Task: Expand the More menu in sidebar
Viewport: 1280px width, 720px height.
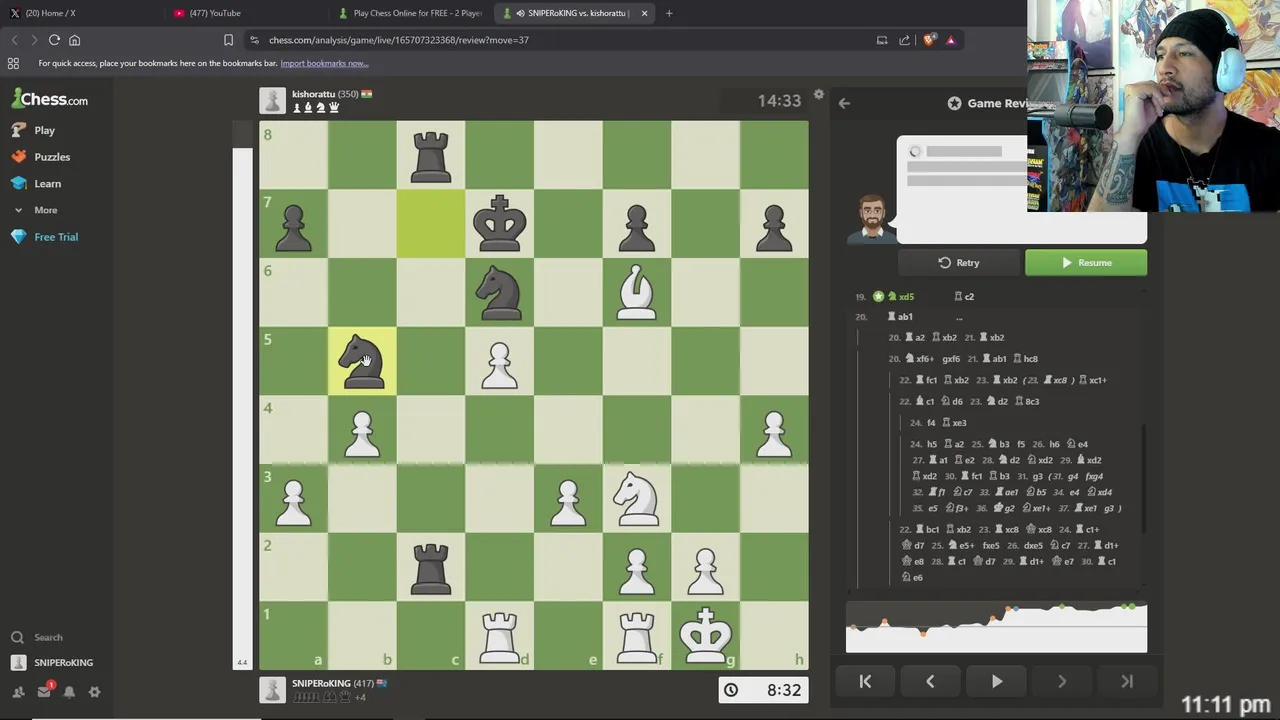Action: [45, 210]
